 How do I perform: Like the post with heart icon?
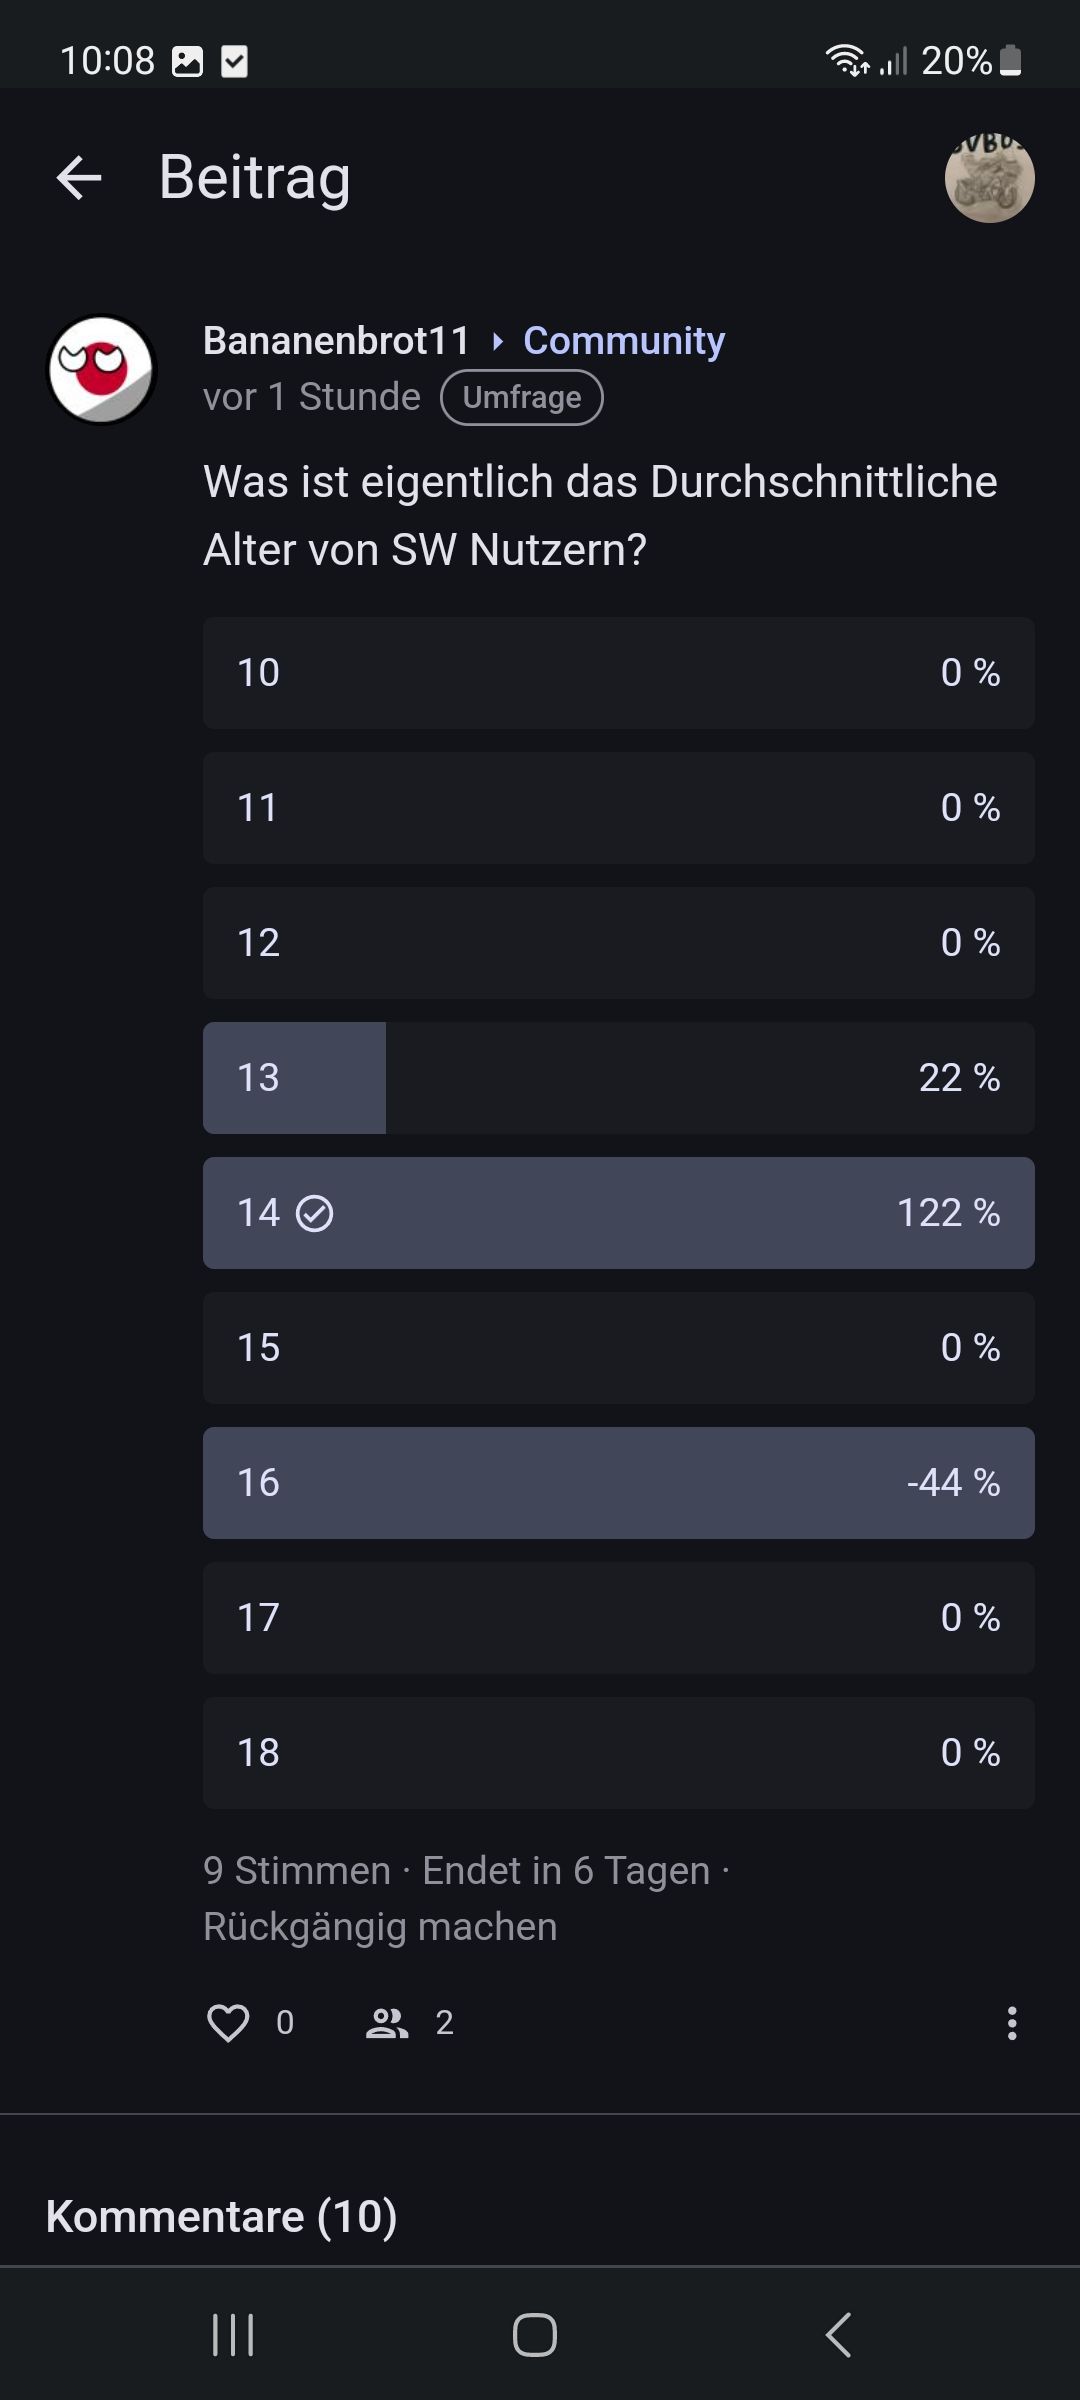tap(228, 2023)
